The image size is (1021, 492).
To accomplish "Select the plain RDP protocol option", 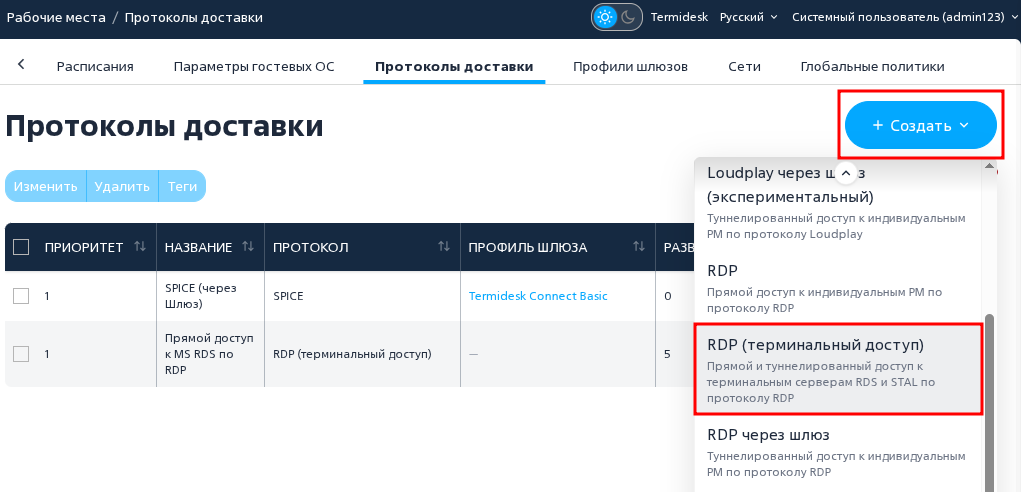I will click(x=839, y=289).
